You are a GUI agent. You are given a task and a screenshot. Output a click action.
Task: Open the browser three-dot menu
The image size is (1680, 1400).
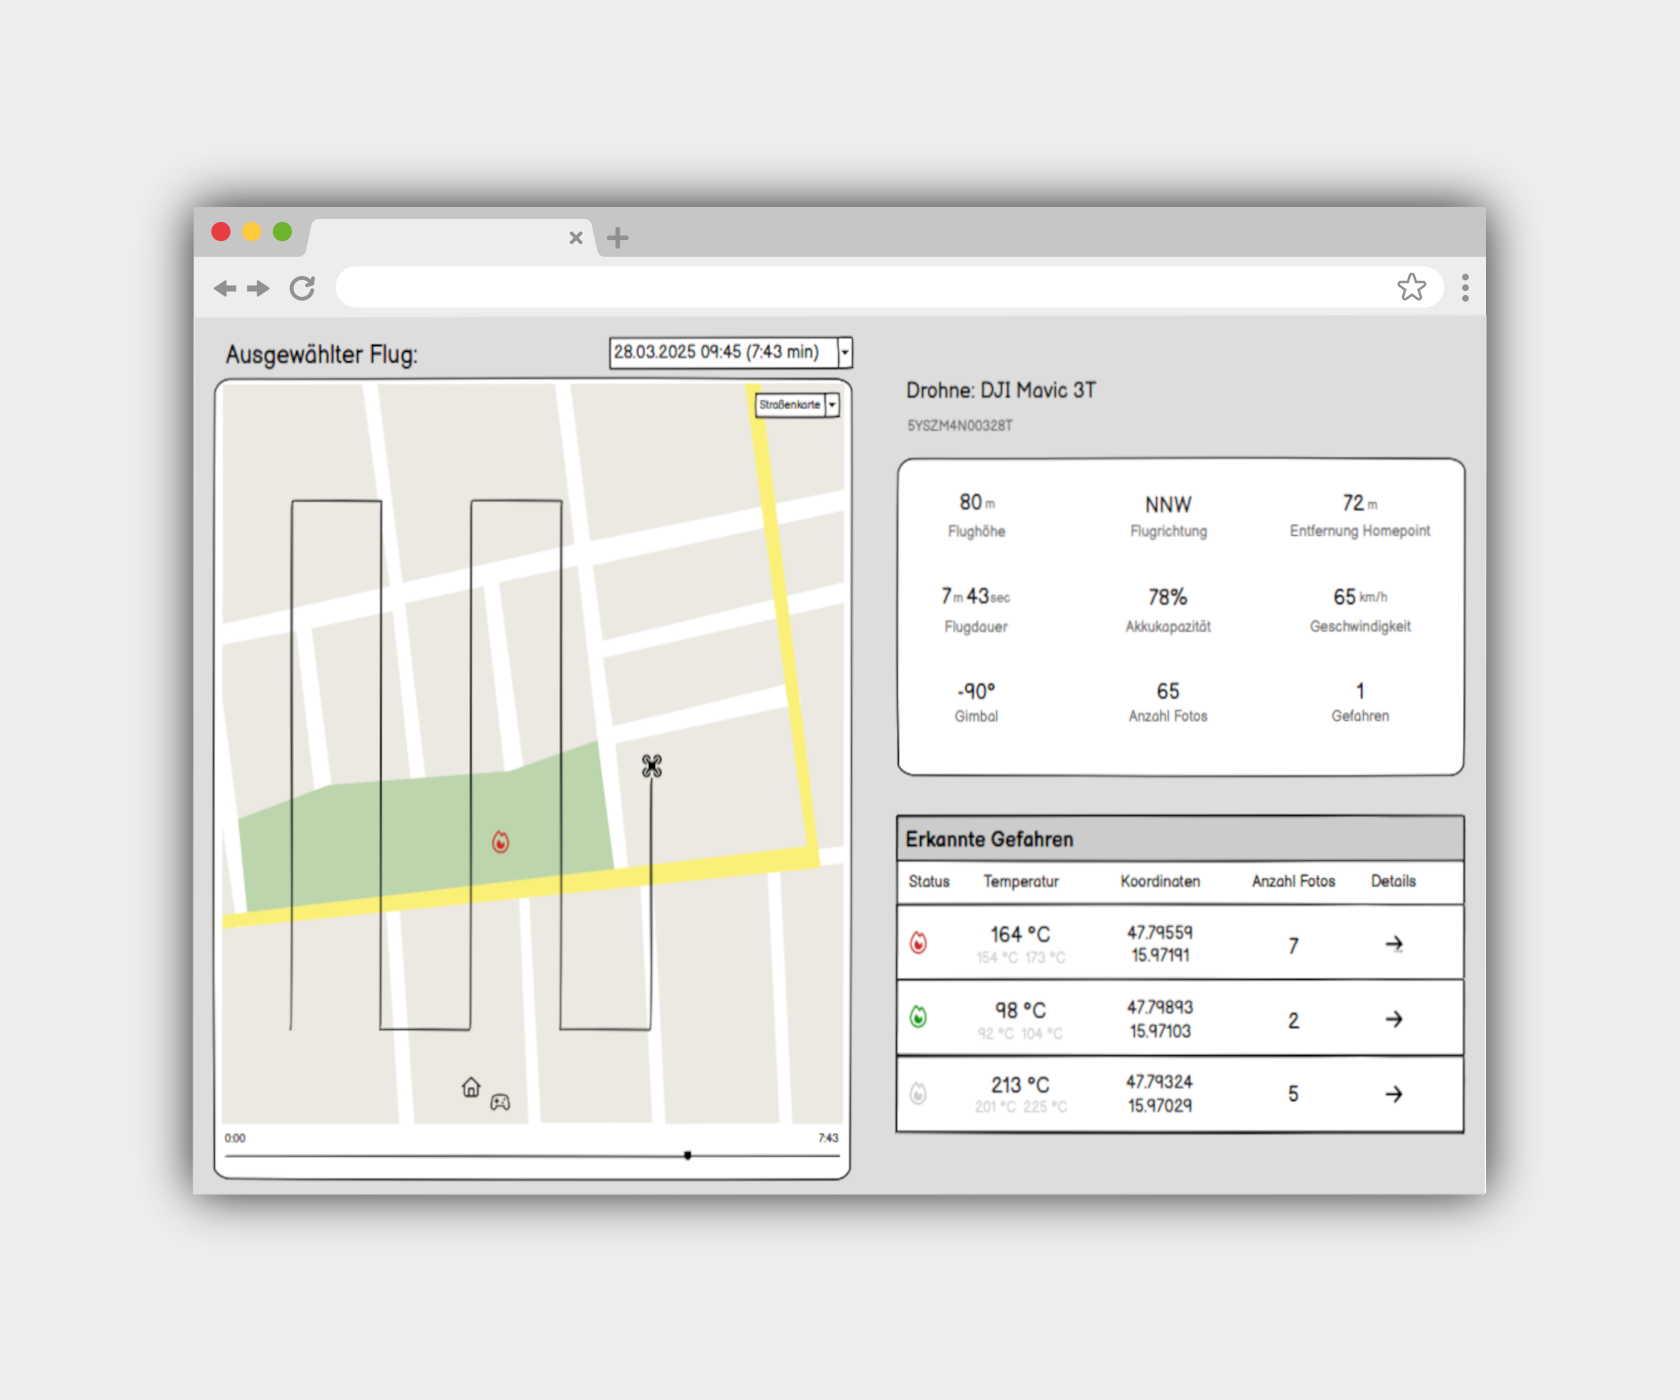click(x=1465, y=288)
